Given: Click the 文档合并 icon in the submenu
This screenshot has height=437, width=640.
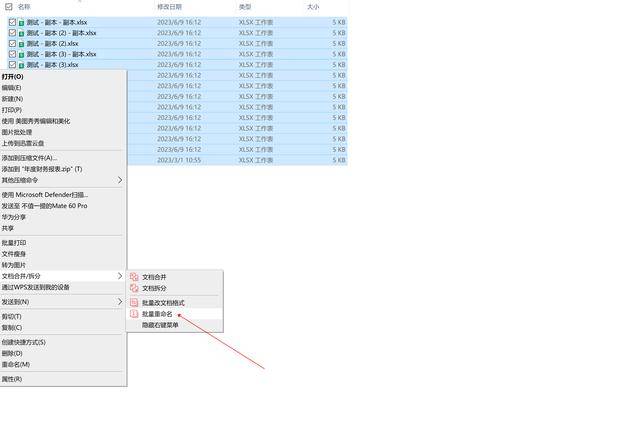Looking at the screenshot, I should coord(134,277).
